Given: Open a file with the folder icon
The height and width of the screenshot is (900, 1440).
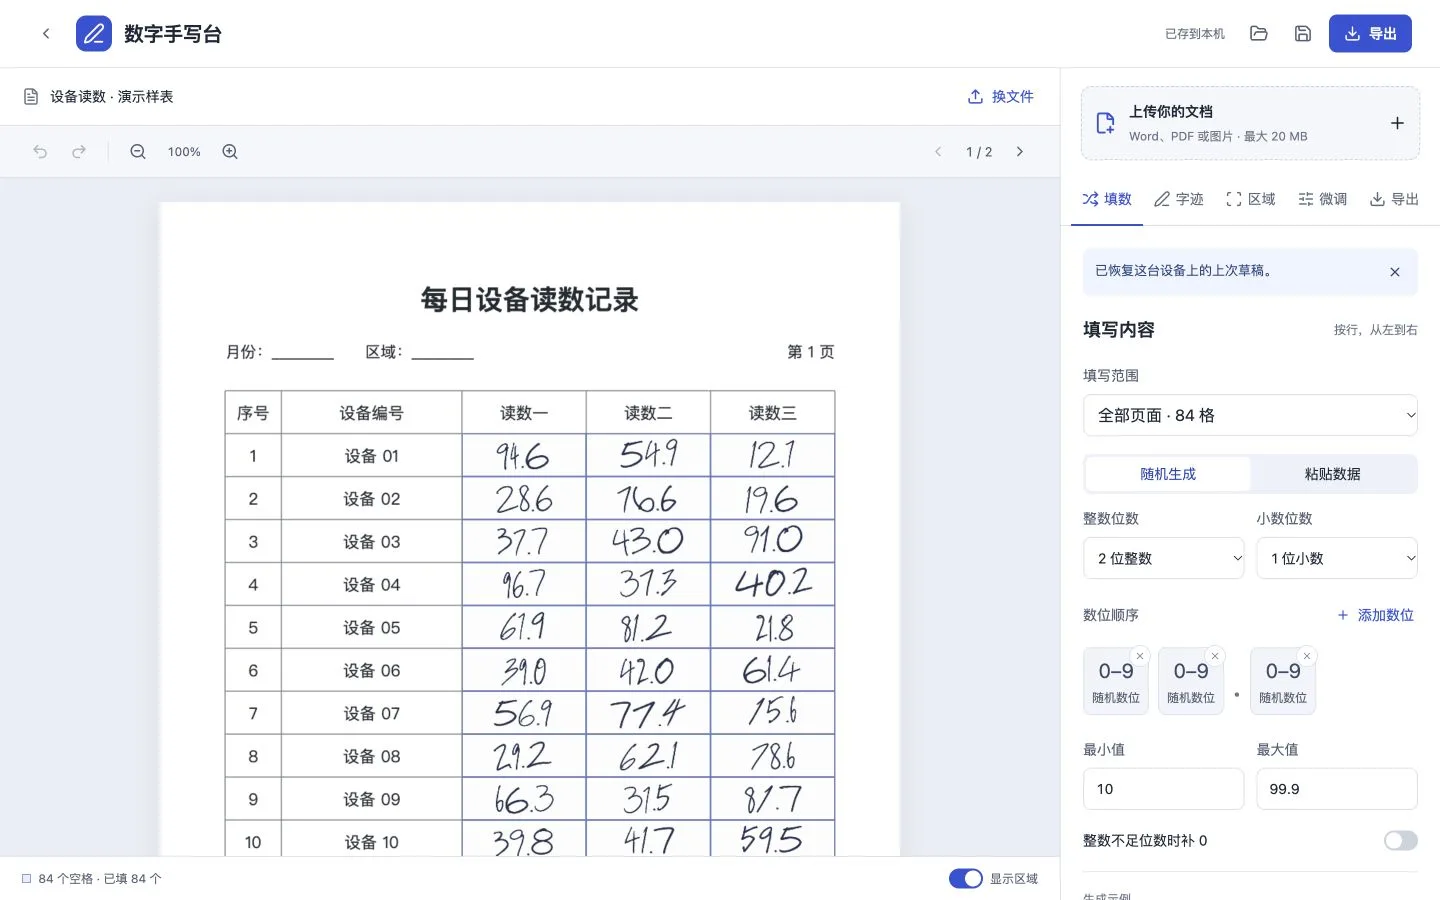Looking at the screenshot, I should [x=1259, y=34].
